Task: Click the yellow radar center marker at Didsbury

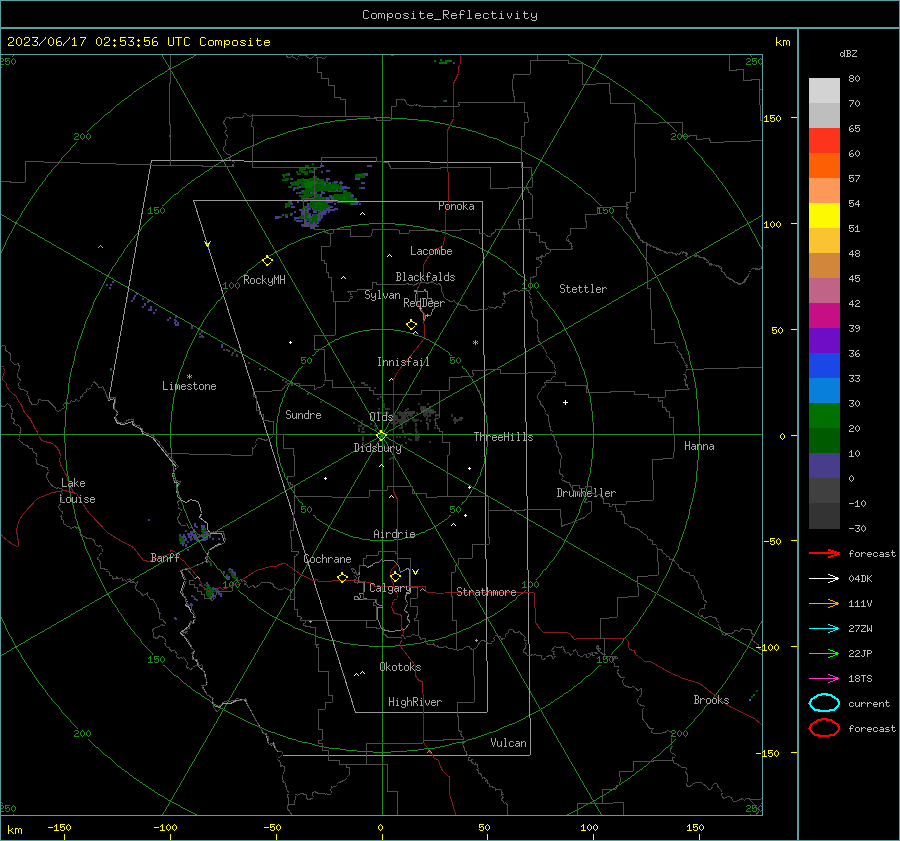Action: click(x=381, y=436)
